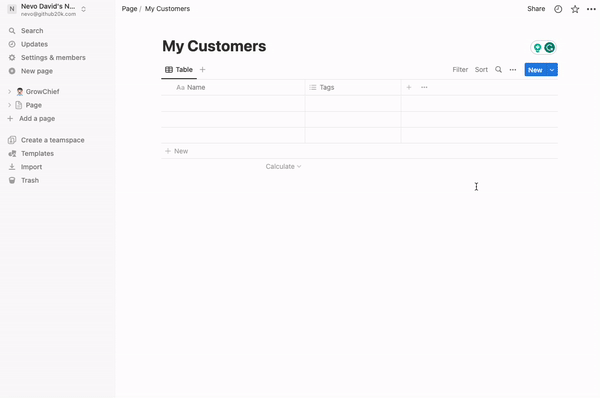Open the New button dropdown arrow
The height and width of the screenshot is (398, 600).
(x=552, y=70)
